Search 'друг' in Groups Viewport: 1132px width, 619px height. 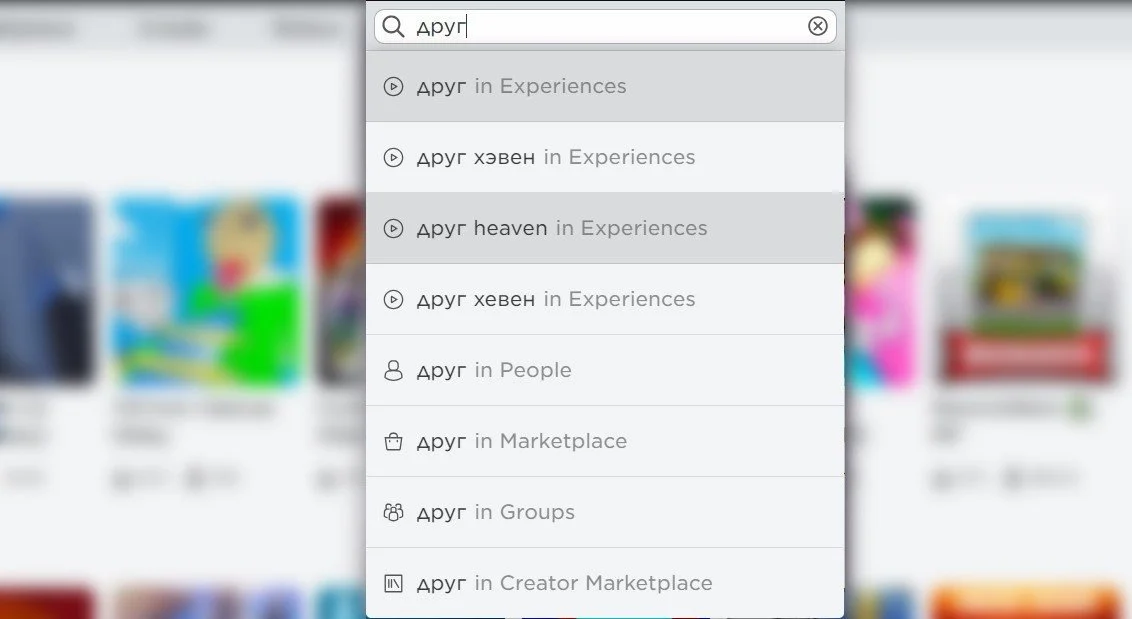605,512
